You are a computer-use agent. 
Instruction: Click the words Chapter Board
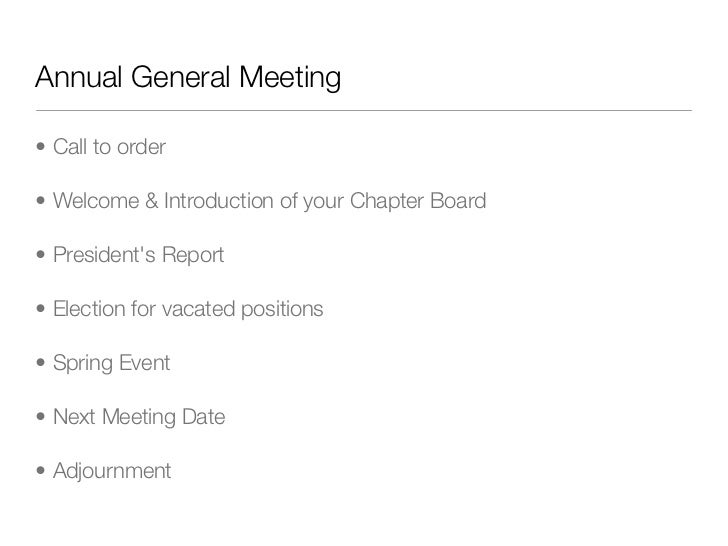click(418, 202)
